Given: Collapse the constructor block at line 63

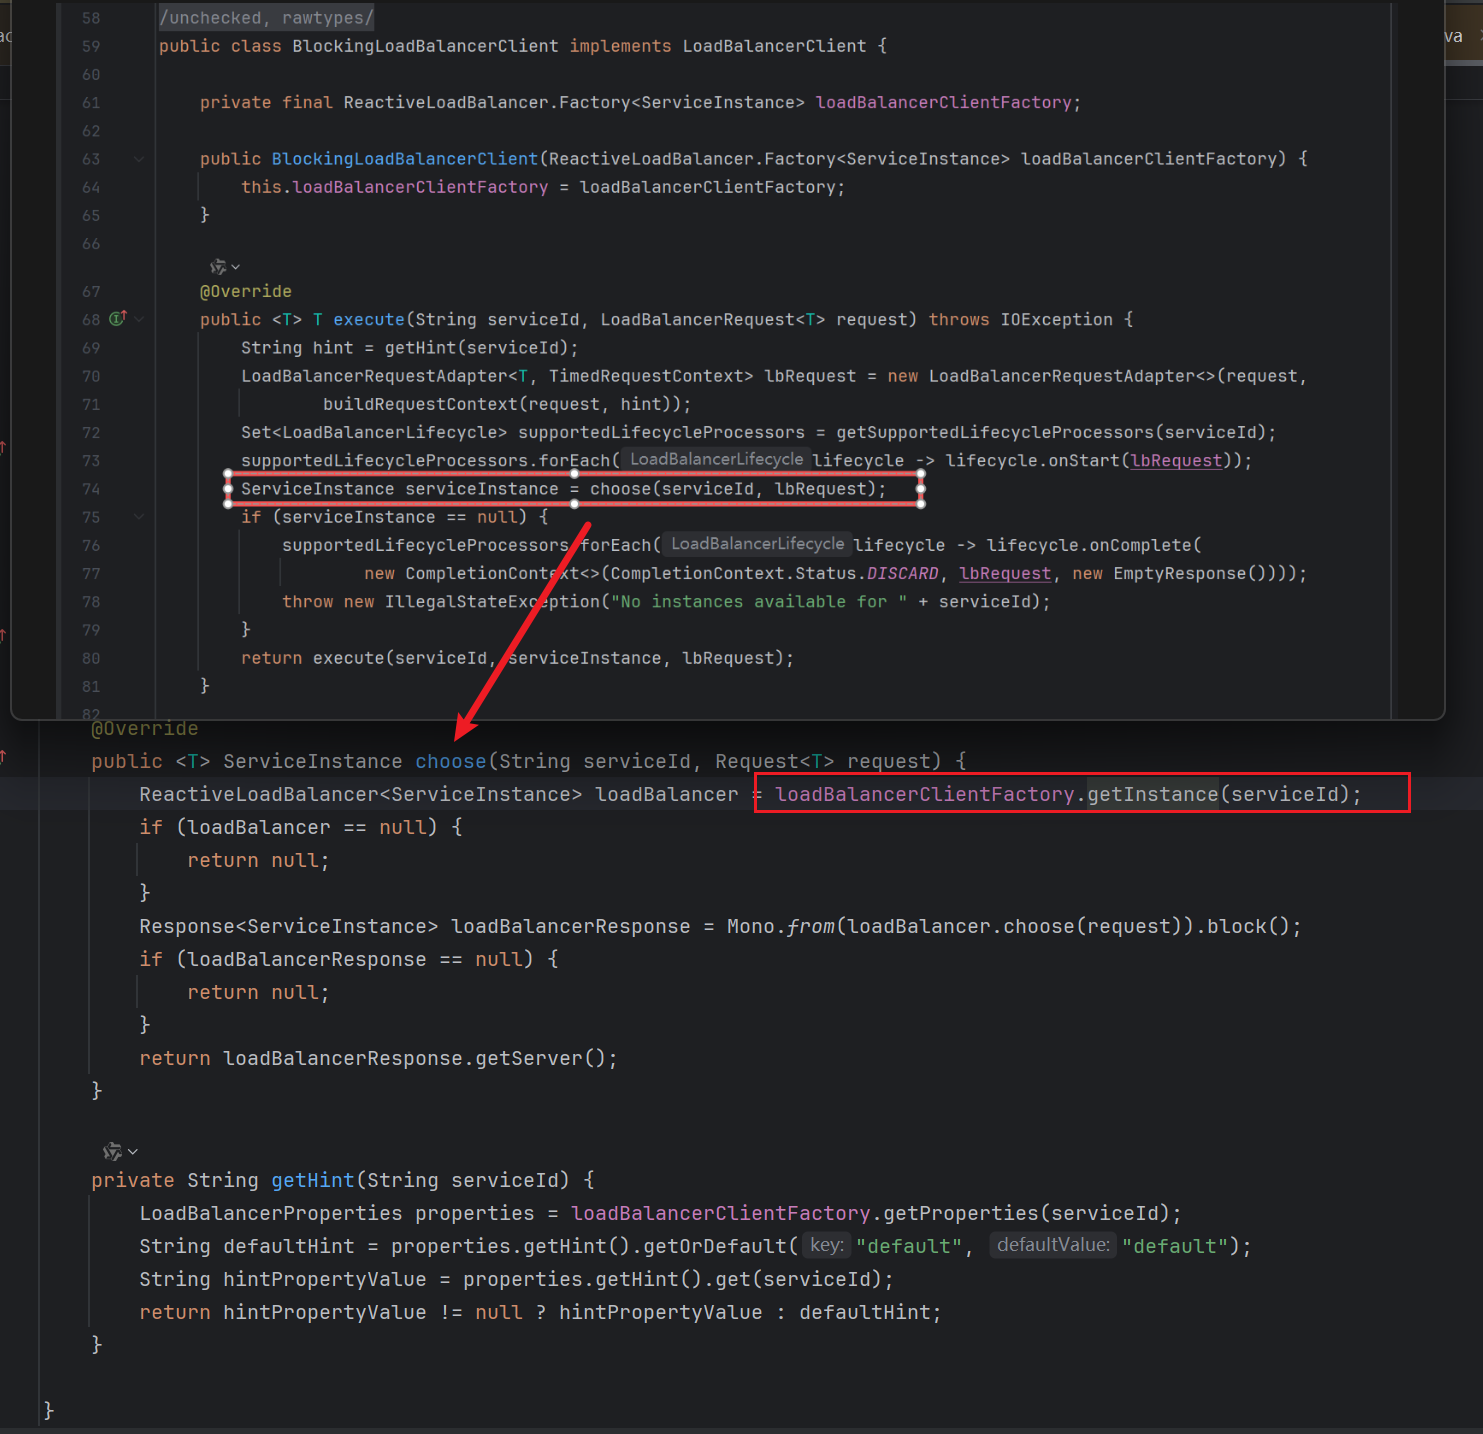Looking at the screenshot, I should click(139, 159).
